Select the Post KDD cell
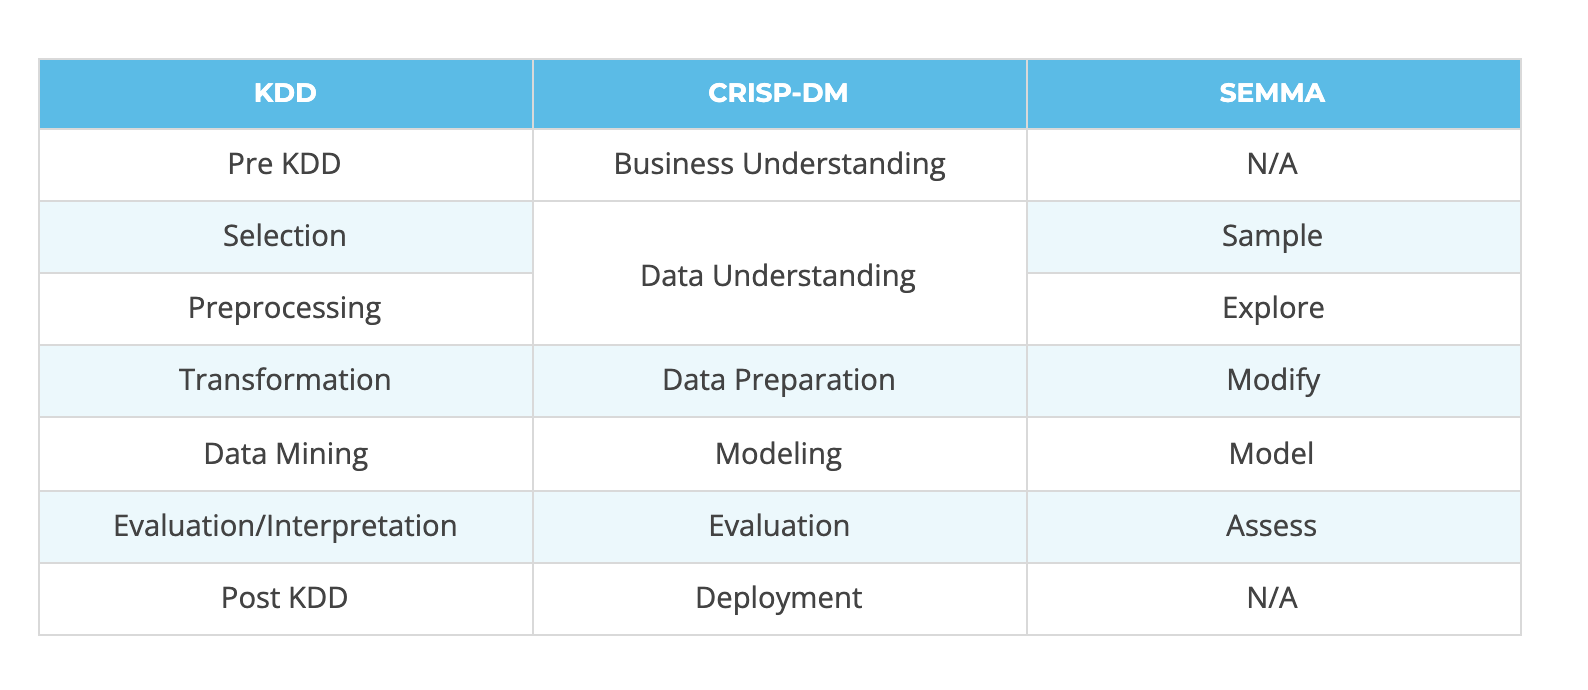 pos(285,598)
